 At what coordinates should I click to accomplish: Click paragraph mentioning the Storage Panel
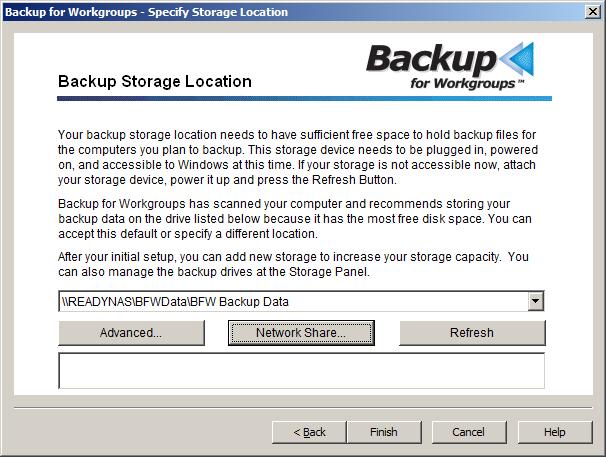point(293,264)
